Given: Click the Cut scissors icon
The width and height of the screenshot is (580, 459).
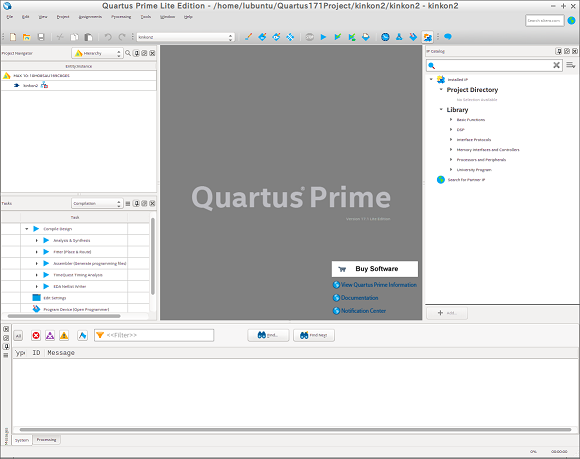Looking at the screenshot, I should click(60, 37).
